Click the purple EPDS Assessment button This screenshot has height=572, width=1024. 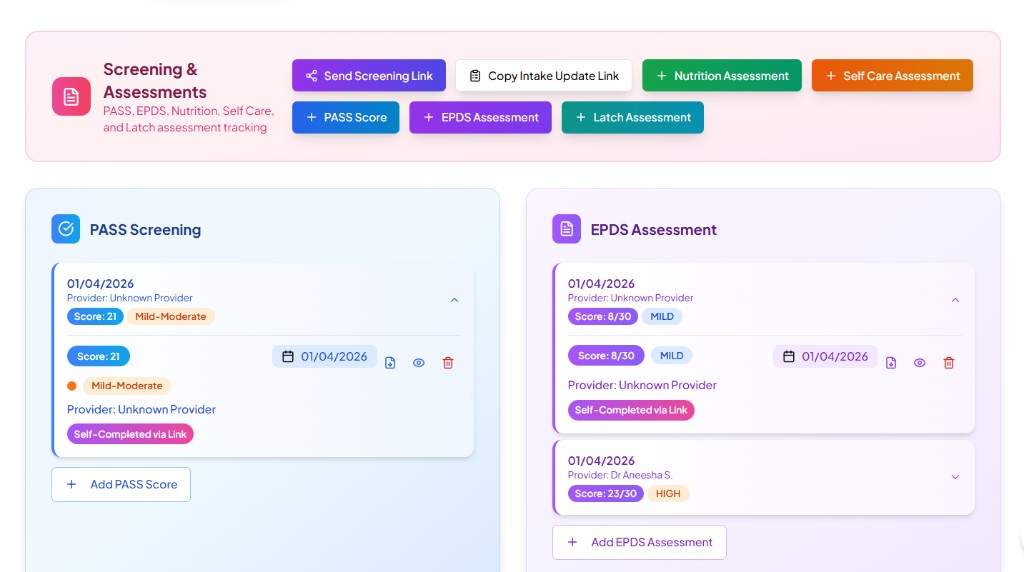coord(480,118)
